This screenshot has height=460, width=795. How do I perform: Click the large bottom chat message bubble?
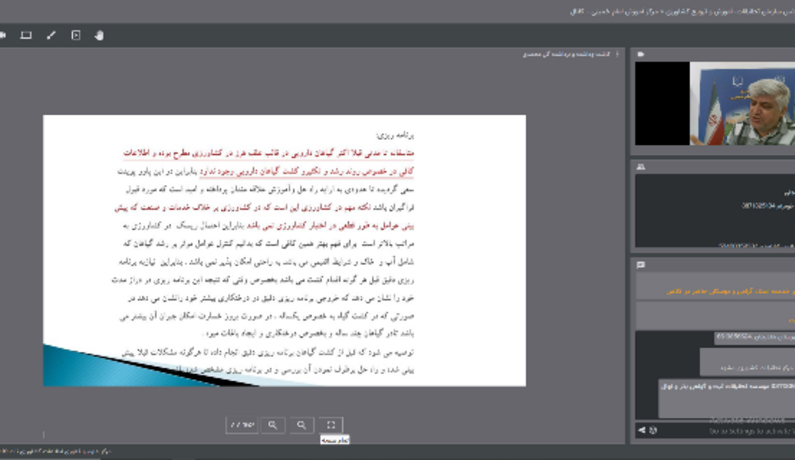coord(727,399)
